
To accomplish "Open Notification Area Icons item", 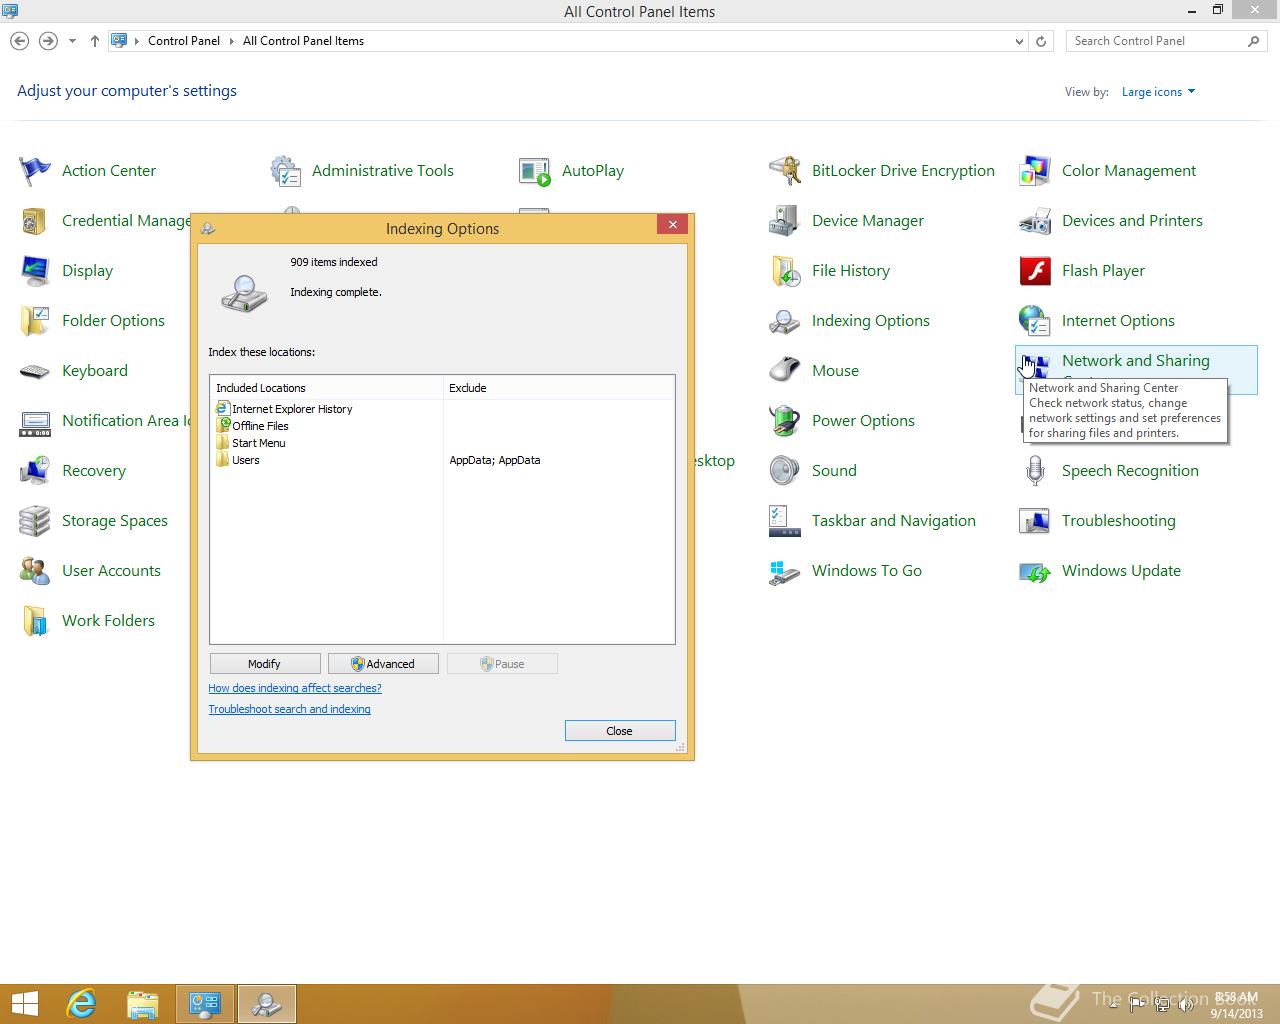I will pyautogui.click(x=104, y=421).
